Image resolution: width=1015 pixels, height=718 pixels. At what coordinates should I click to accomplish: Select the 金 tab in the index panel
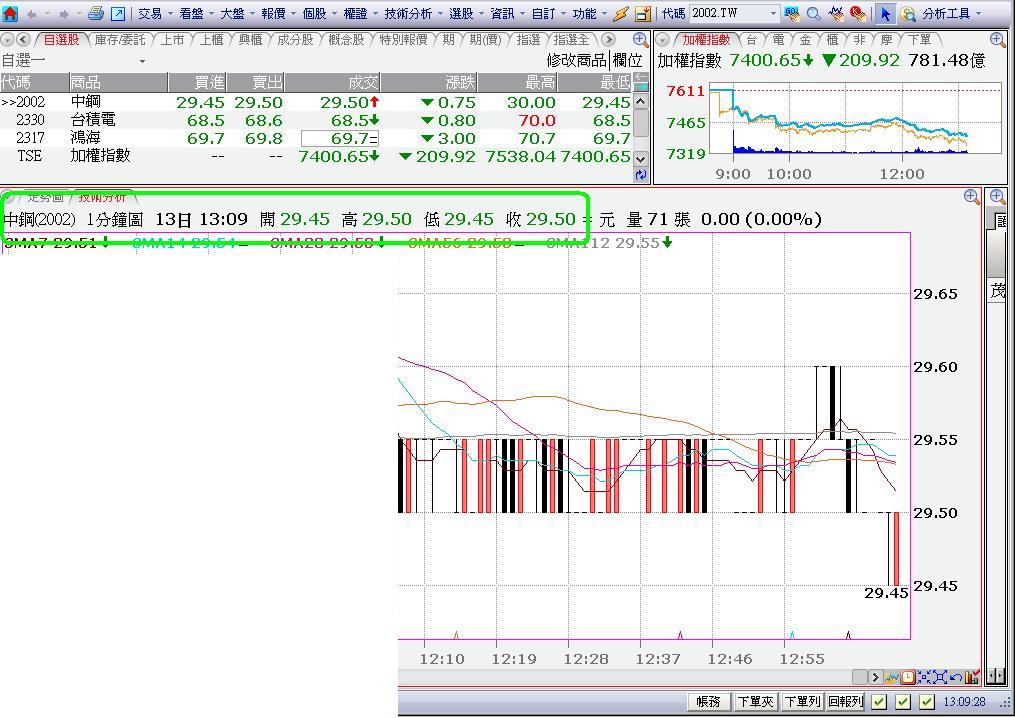(805, 40)
